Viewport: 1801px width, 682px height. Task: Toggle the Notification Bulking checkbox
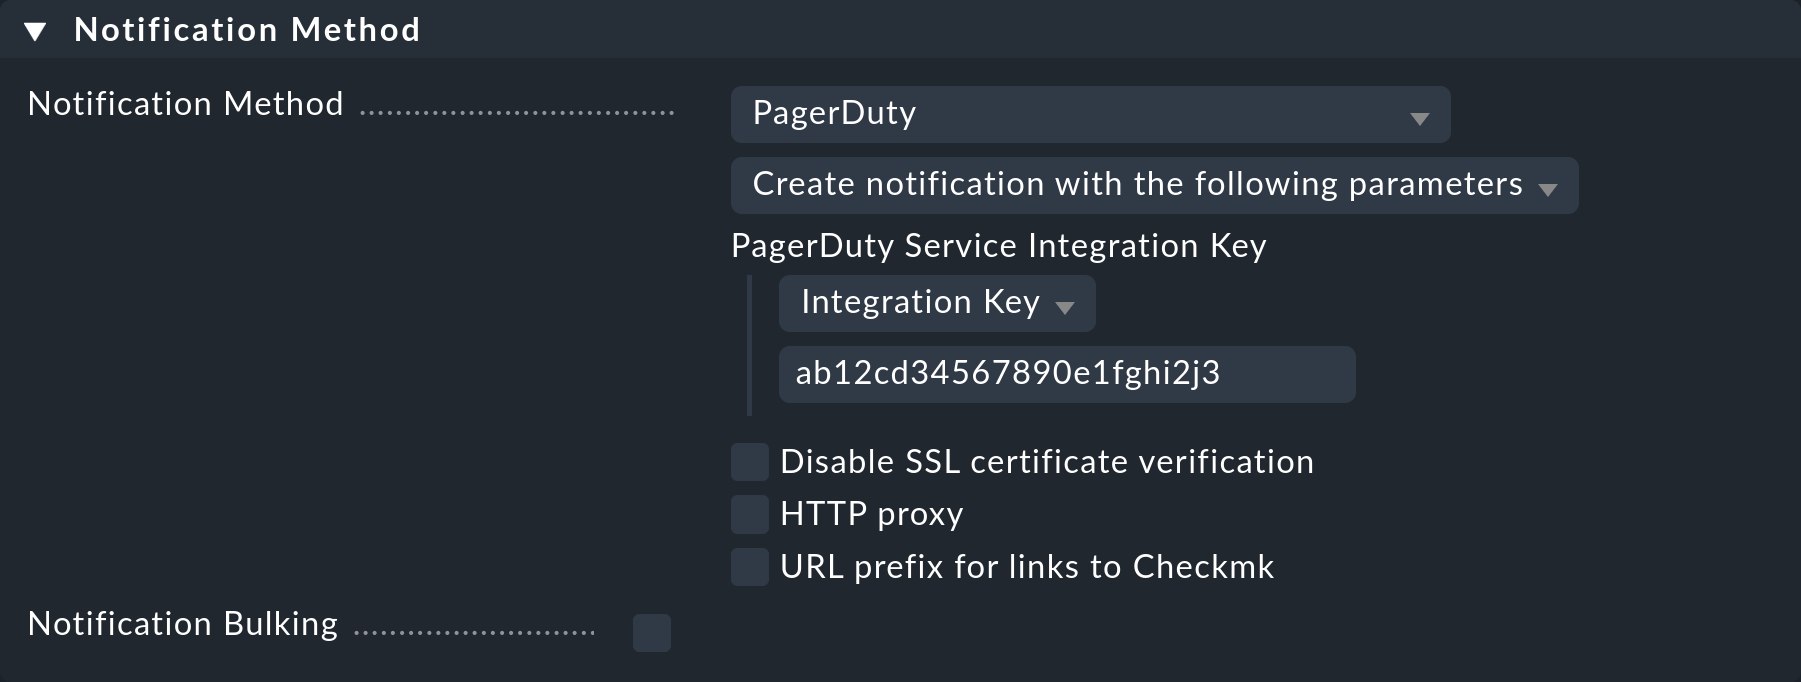pyautogui.click(x=651, y=632)
